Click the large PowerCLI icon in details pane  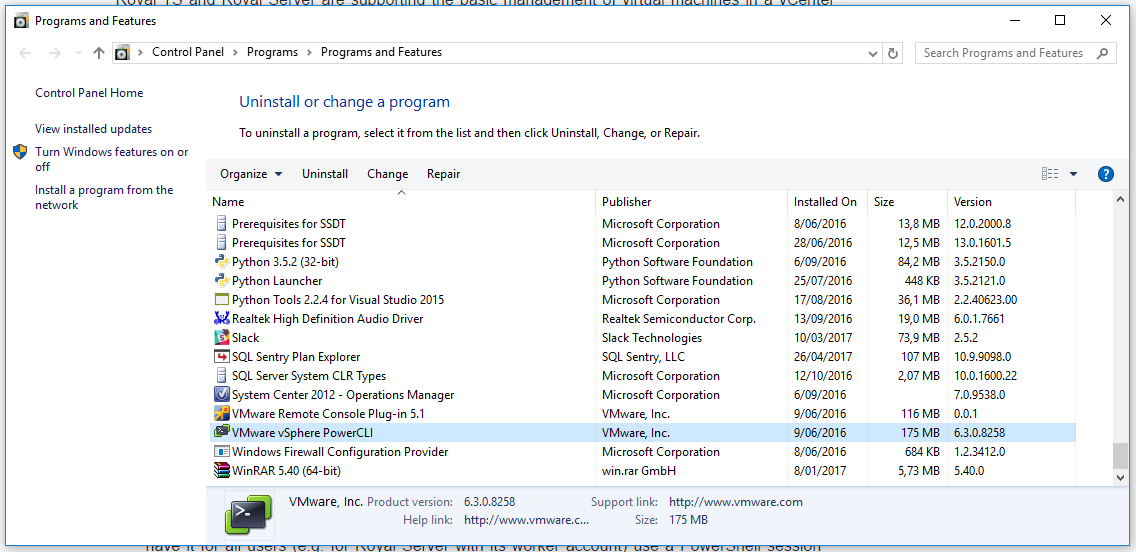[x=248, y=514]
